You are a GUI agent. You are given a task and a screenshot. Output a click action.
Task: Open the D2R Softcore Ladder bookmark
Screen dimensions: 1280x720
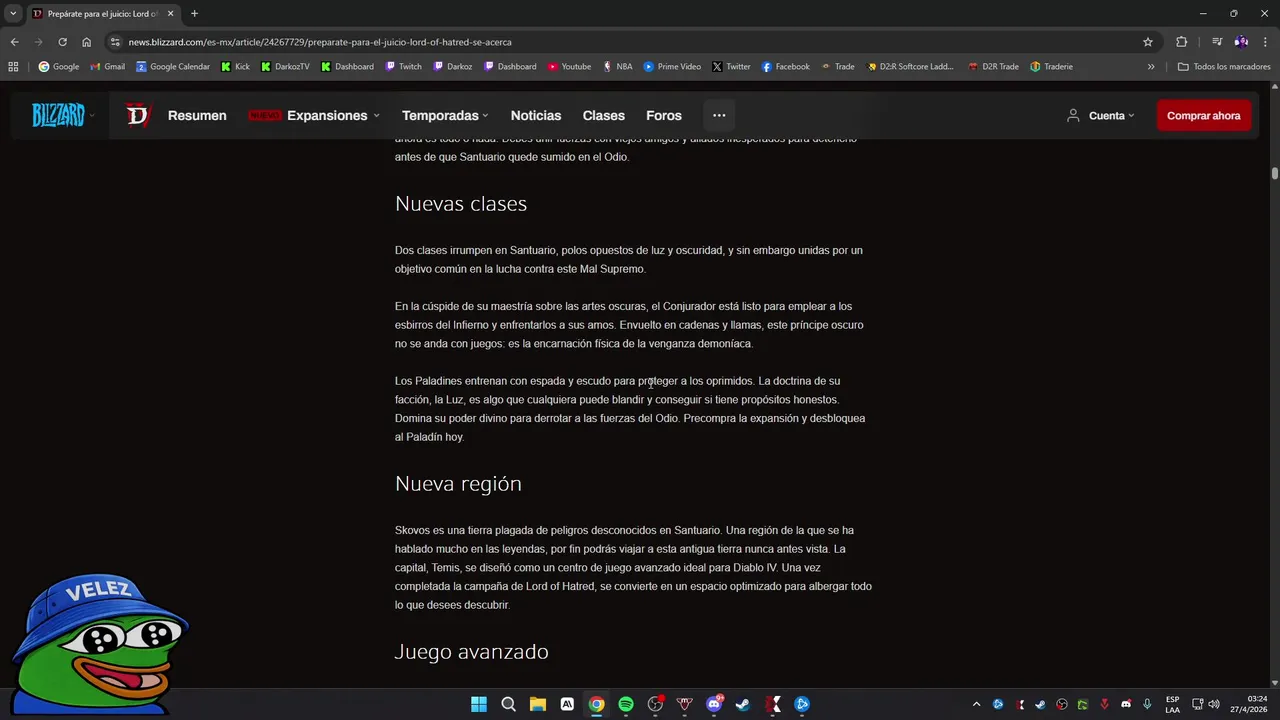pyautogui.click(x=910, y=67)
